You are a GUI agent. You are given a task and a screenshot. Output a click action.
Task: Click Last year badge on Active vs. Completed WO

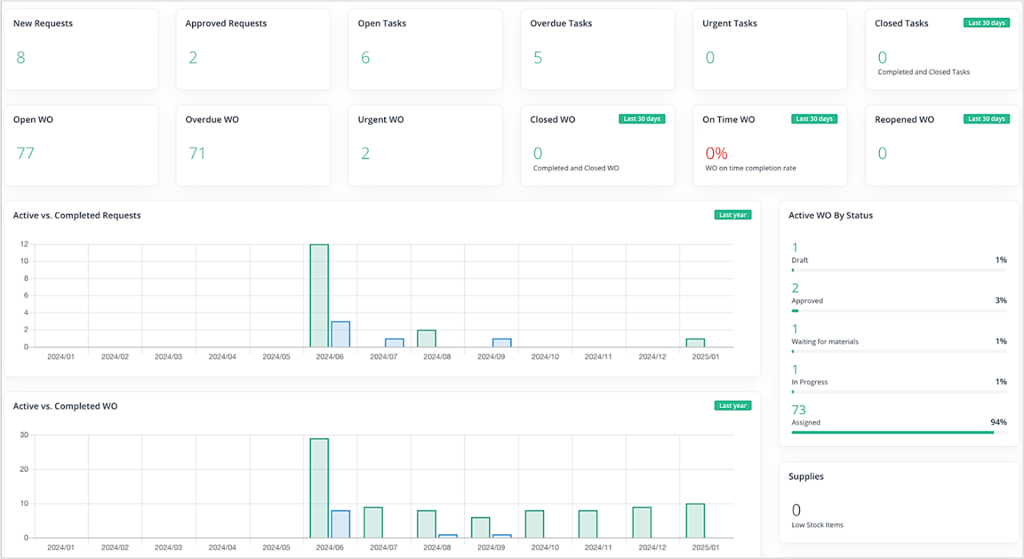732,405
